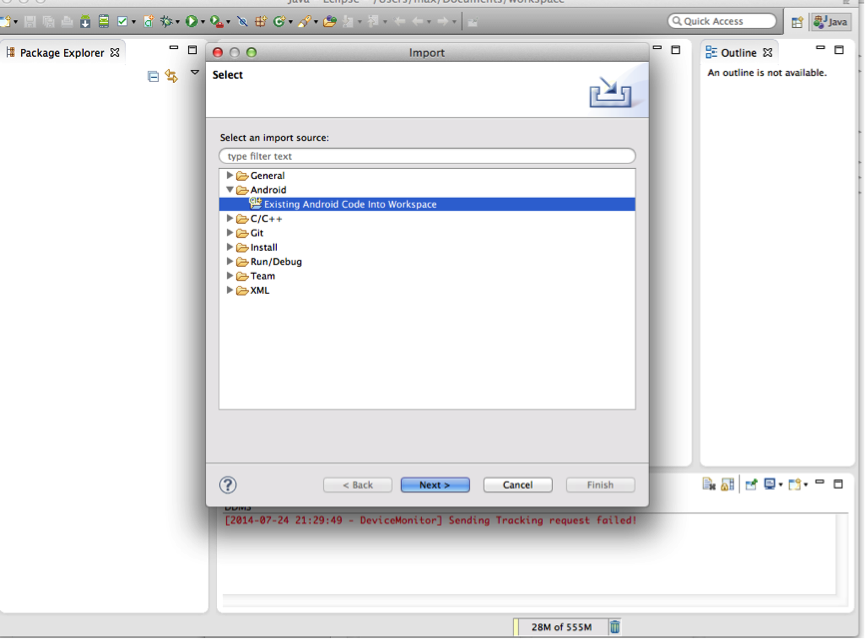Switch to the Outline tab
The height and width of the screenshot is (639, 865).
[x=738, y=52]
